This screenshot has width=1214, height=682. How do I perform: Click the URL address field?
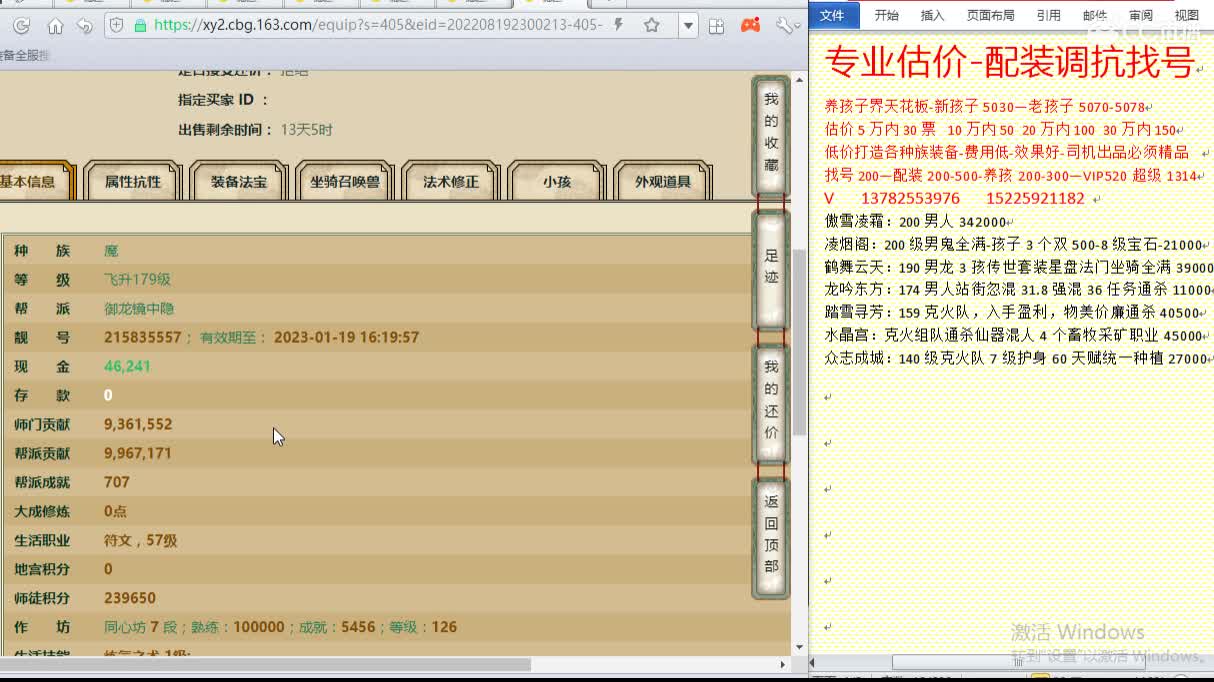[x=378, y=25]
